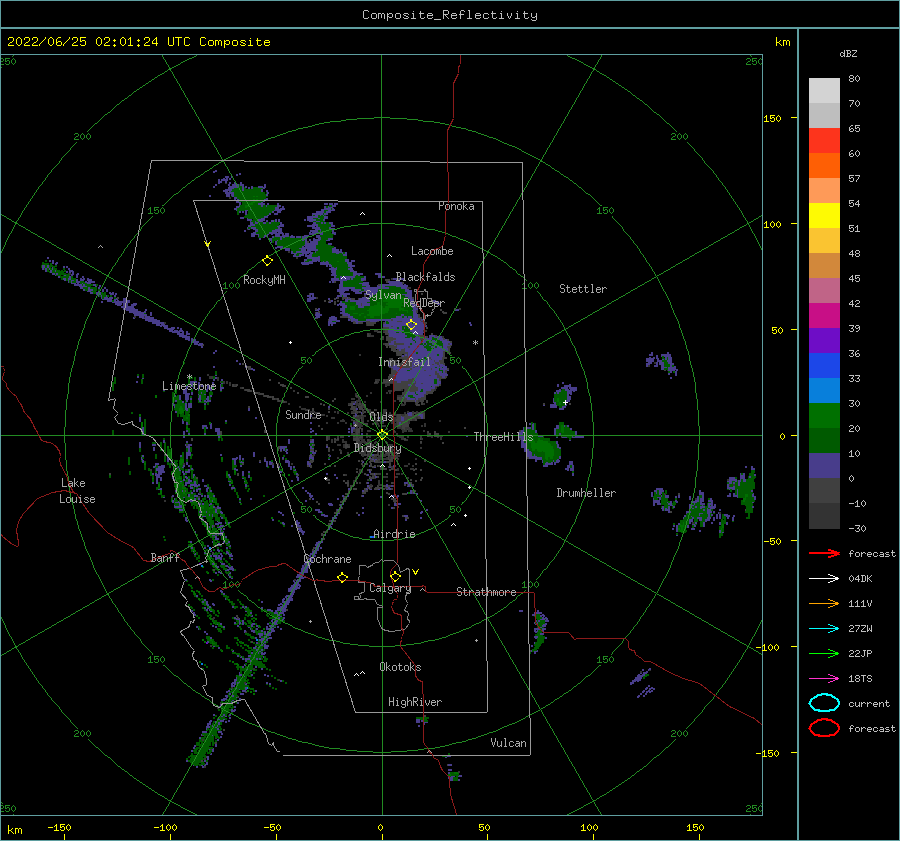The image size is (900, 841).
Task: Click the Airdrie label
Action: click(x=394, y=534)
